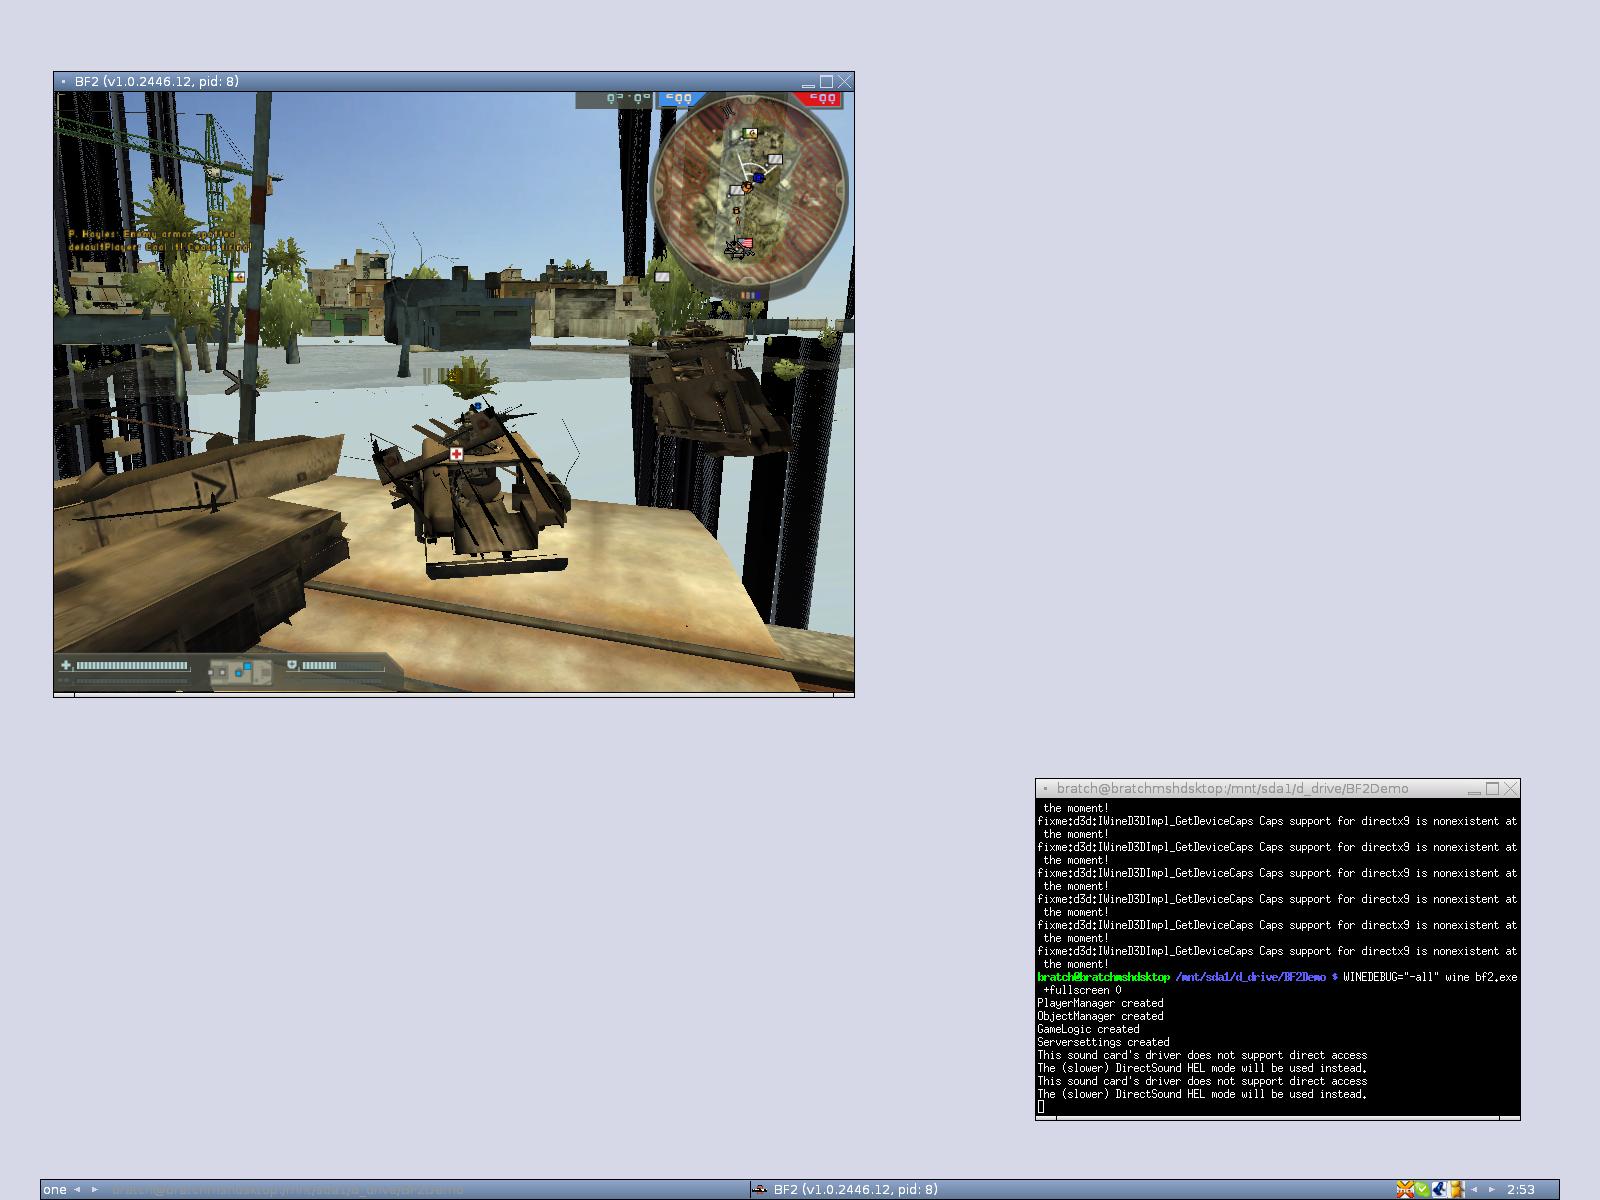The width and height of the screenshot is (1600, 1200).
Task: Click the 'GameLogic created' terminal line
Action: [x=1088, y=1029]
